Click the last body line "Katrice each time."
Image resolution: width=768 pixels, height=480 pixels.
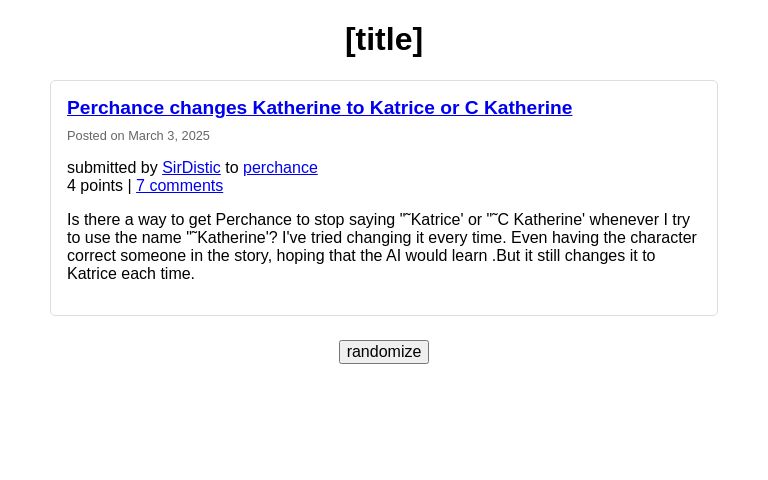[131, 273]
